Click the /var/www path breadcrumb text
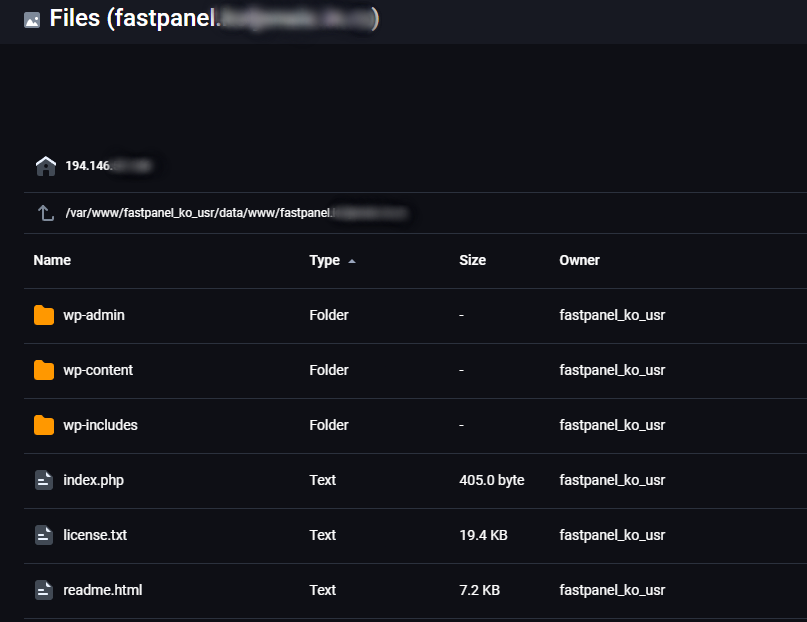 (197, 213)
